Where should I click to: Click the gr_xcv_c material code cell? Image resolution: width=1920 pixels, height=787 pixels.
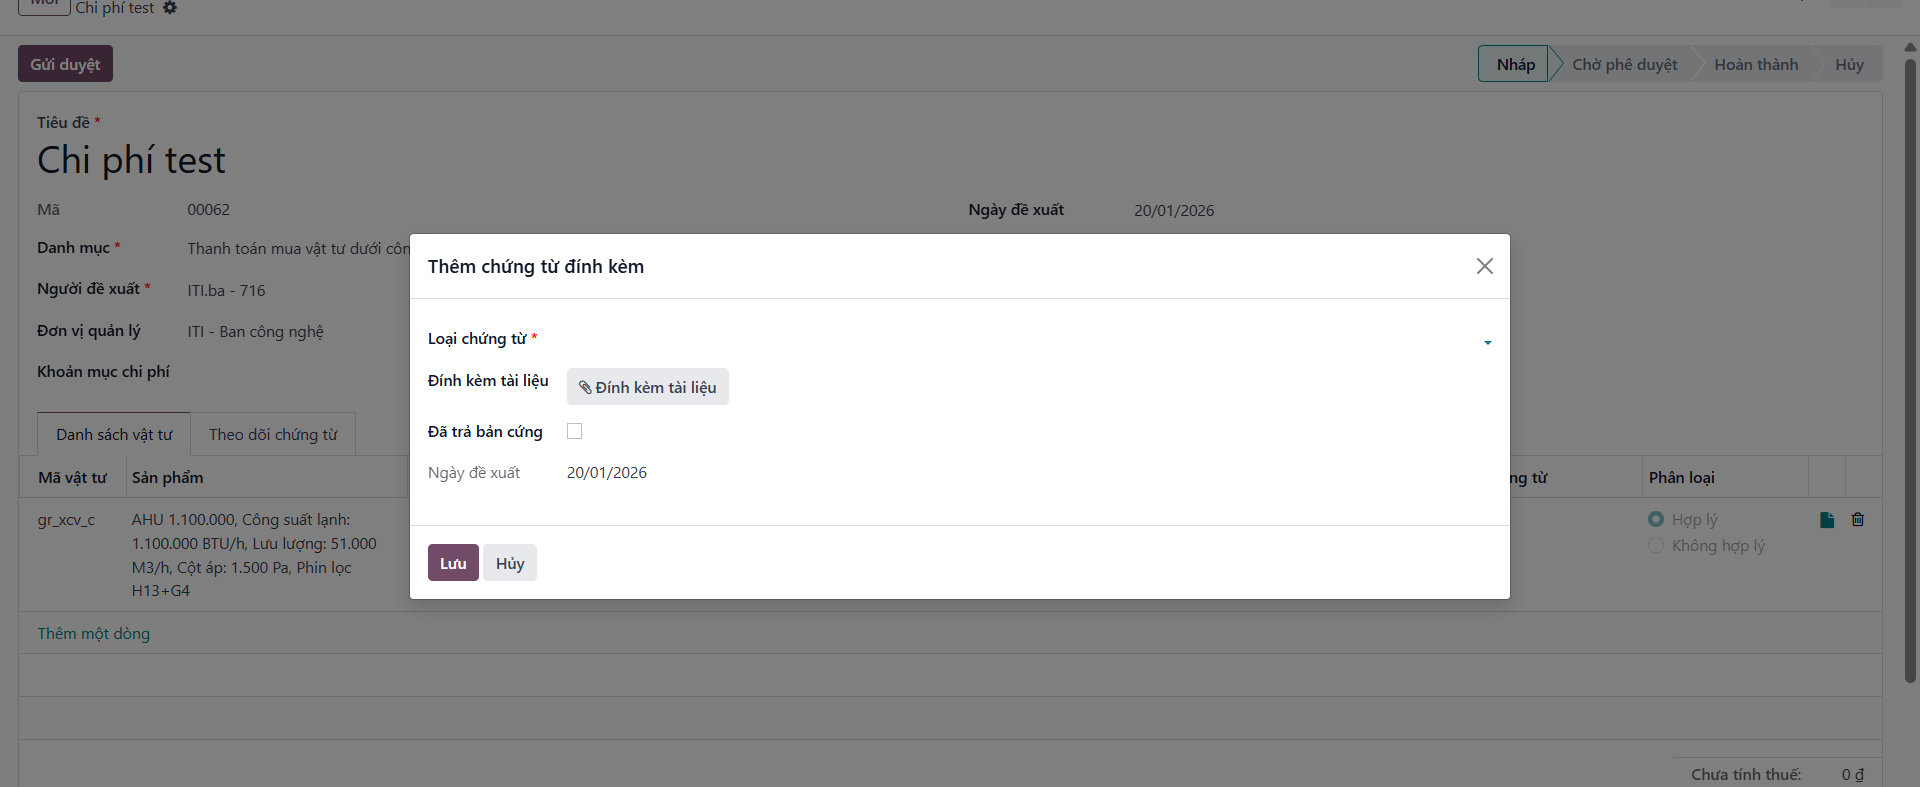tap(66, 520)
